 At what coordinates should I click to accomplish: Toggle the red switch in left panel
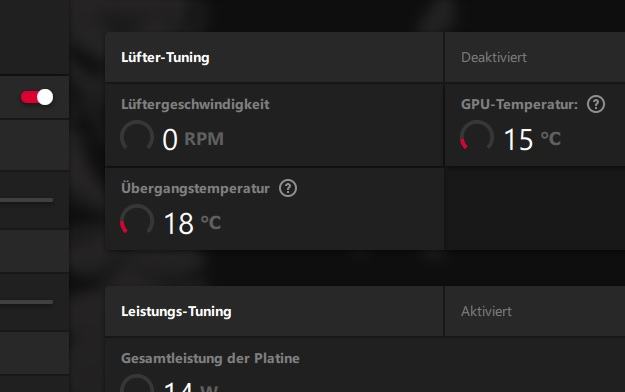[37, 97]
